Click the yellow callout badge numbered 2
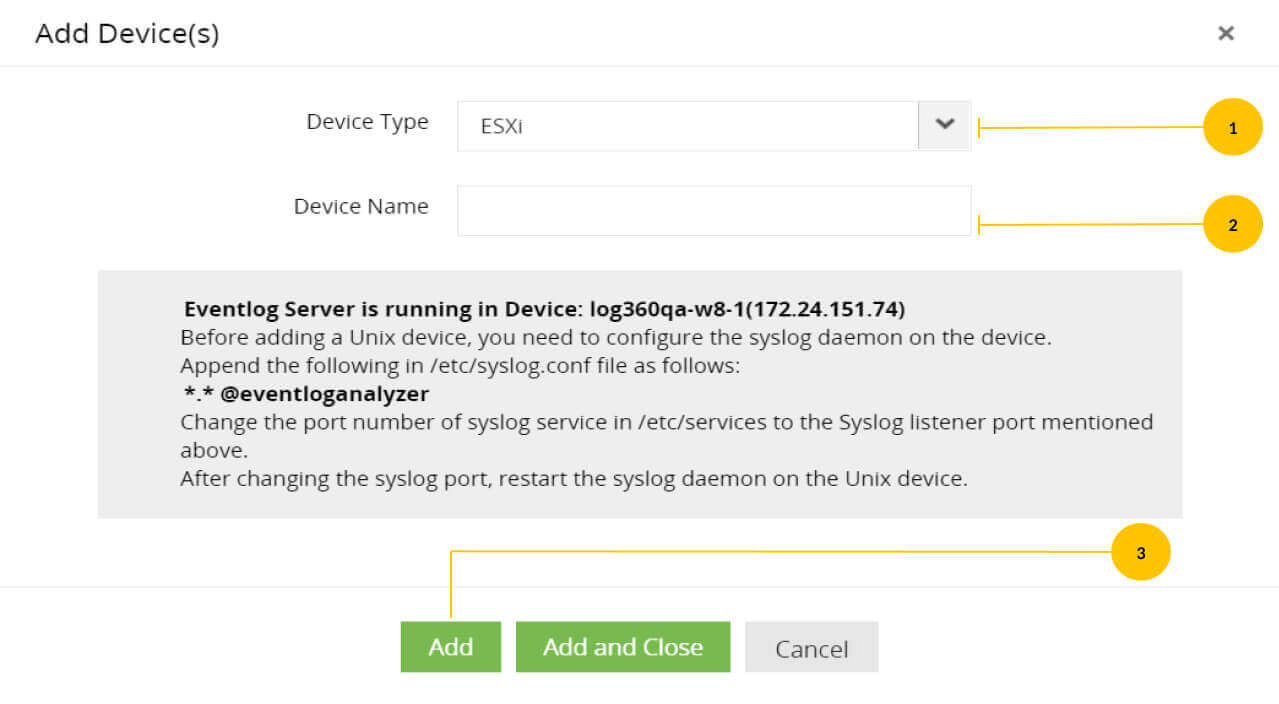The height and width of the screenshot is (704, 1279). pyautogui.click(x=1232, y=223)
